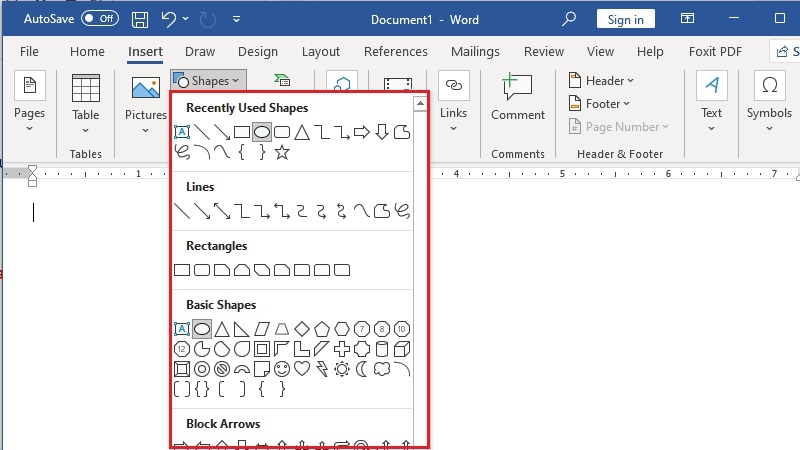Viewport: 800px width, 450px height.
Task: Toggle the AutoSave switch
Action: [100, 19]
